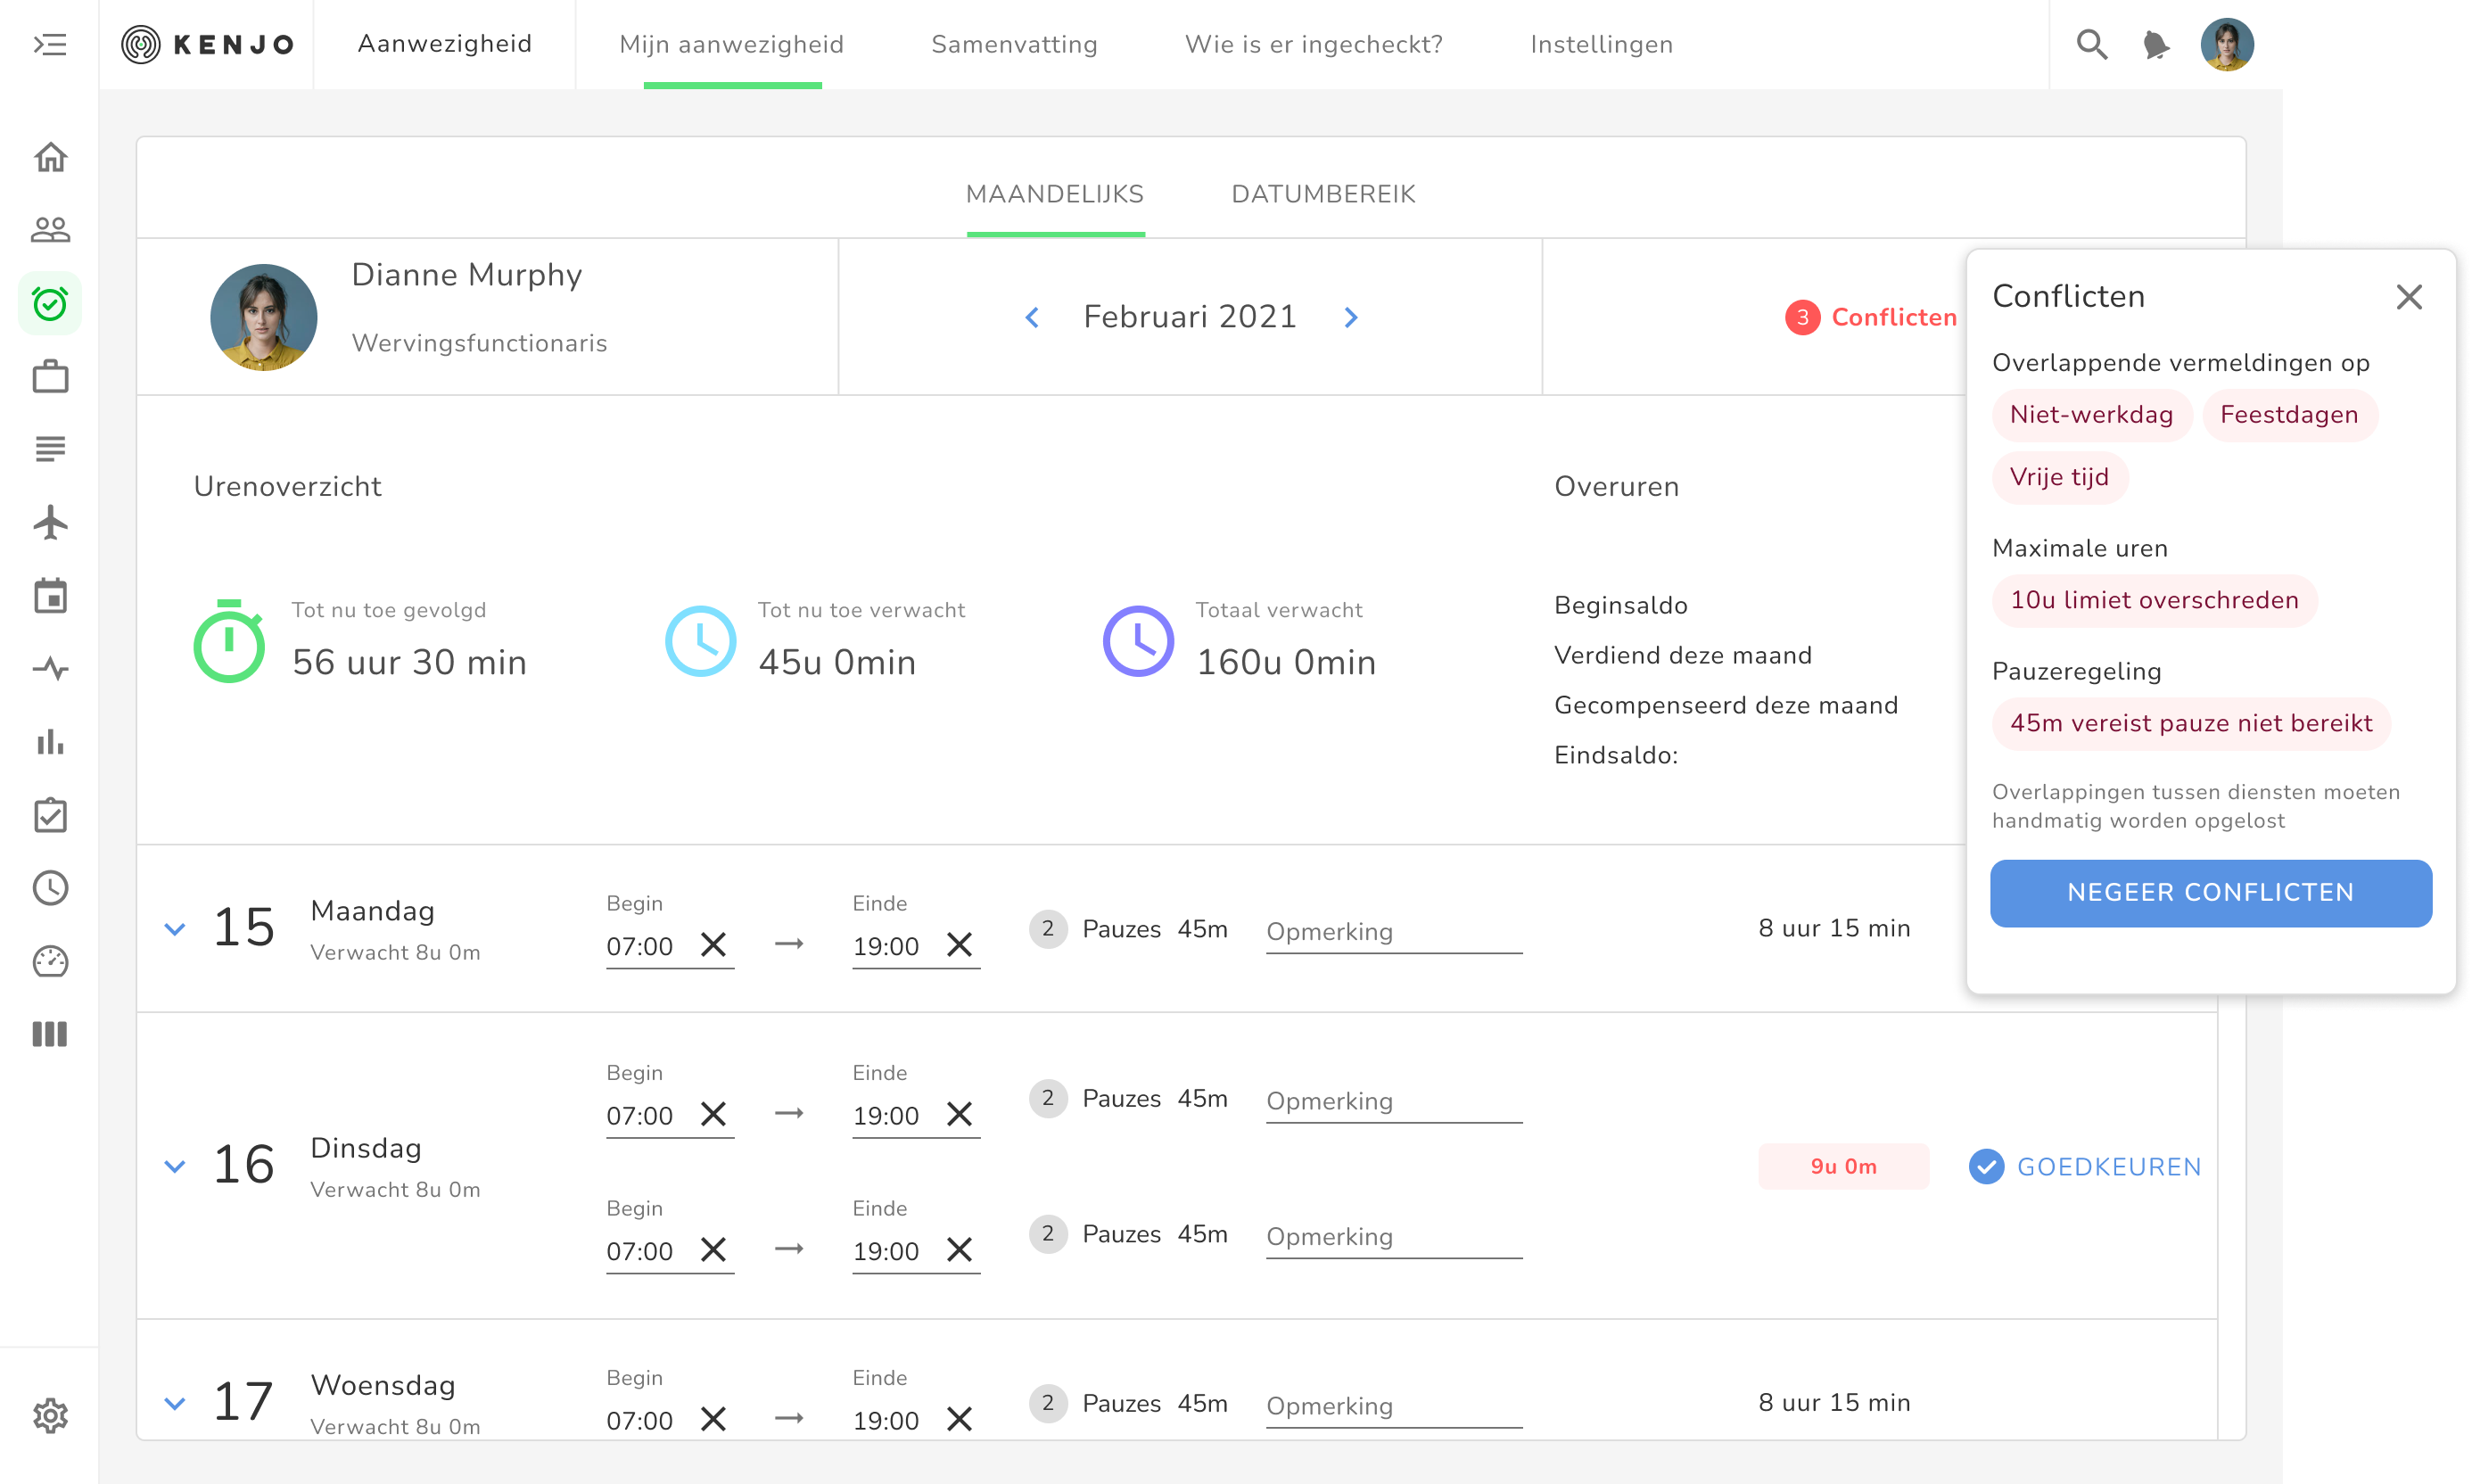Click the Opmerking field for Maandag 15
The height and width of the screenshot is (1484, 2472).
(1393, 932)
